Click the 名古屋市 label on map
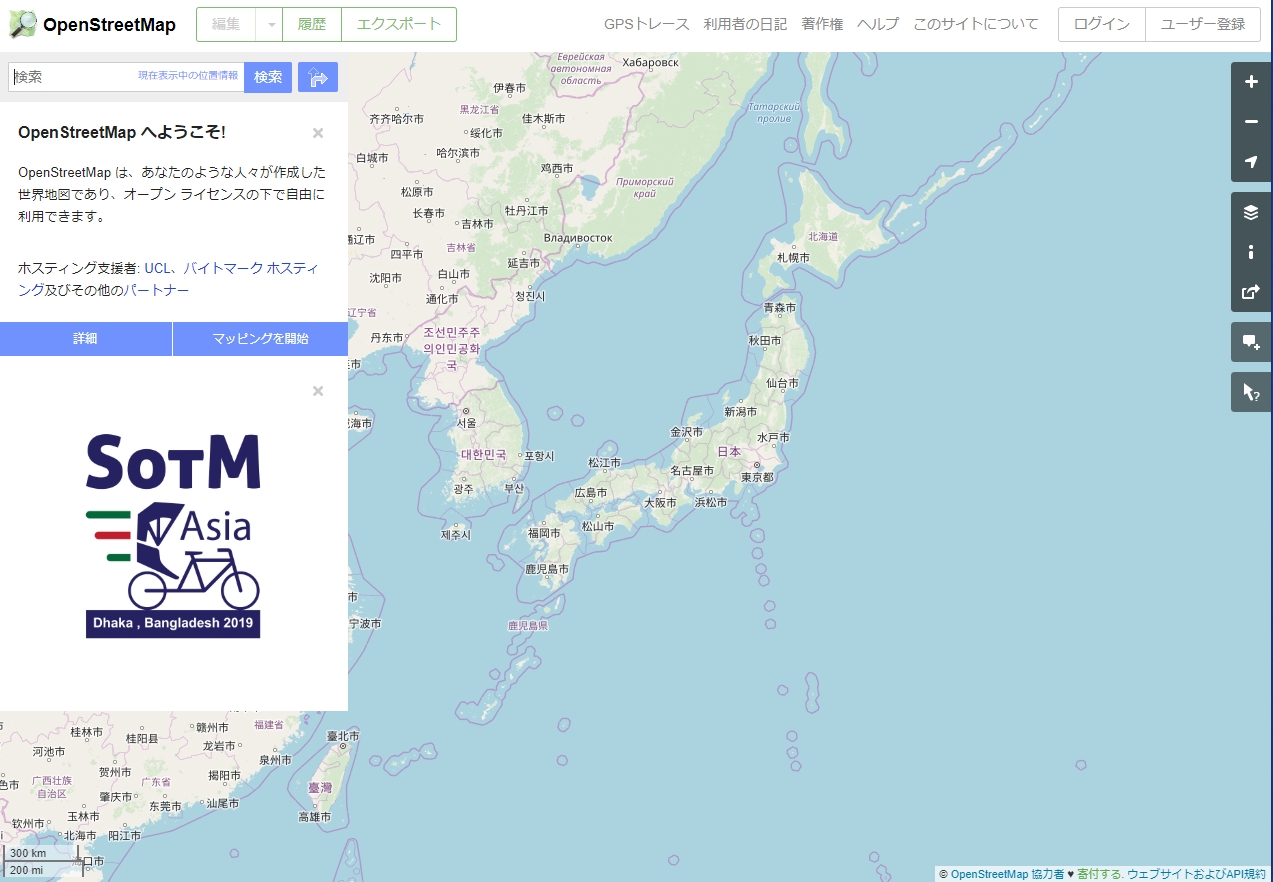1273x882 pixels. point(692,470)
